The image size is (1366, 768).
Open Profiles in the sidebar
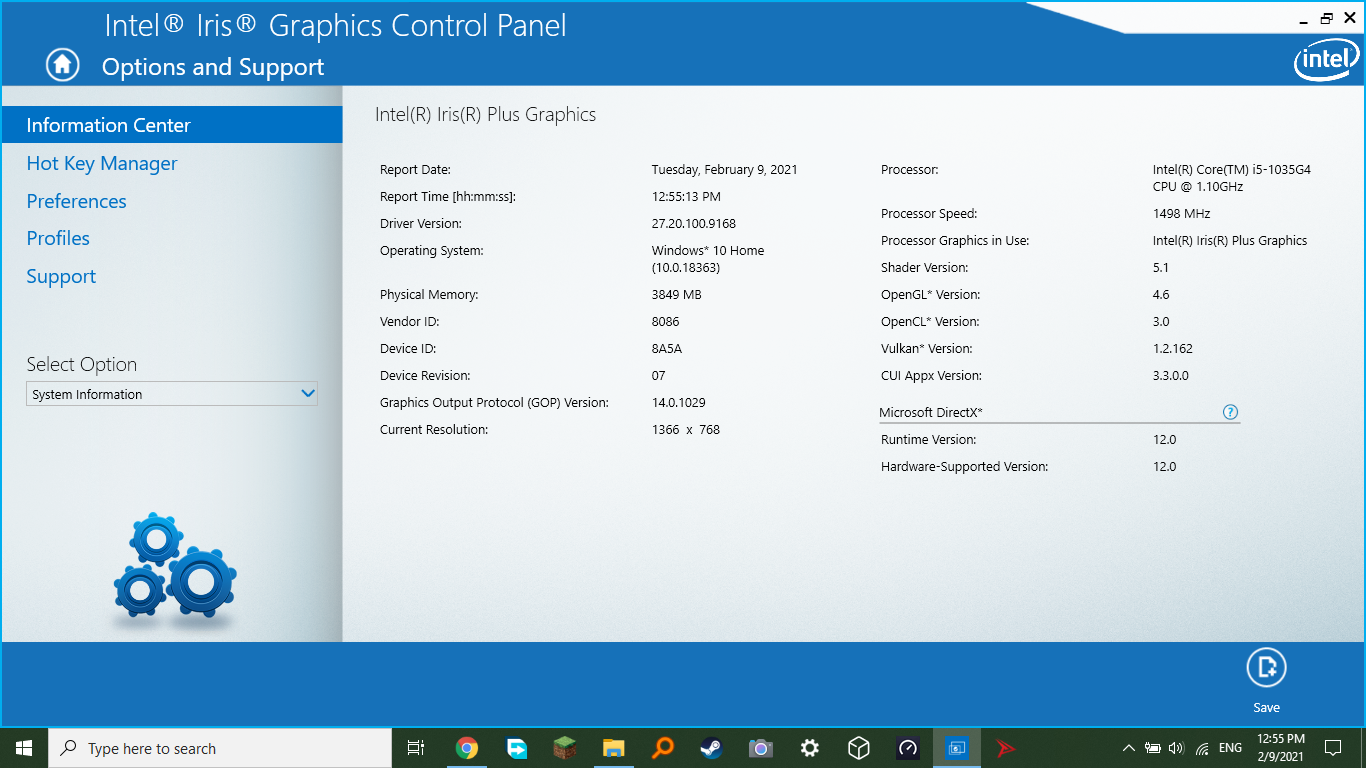coord(58,238)
